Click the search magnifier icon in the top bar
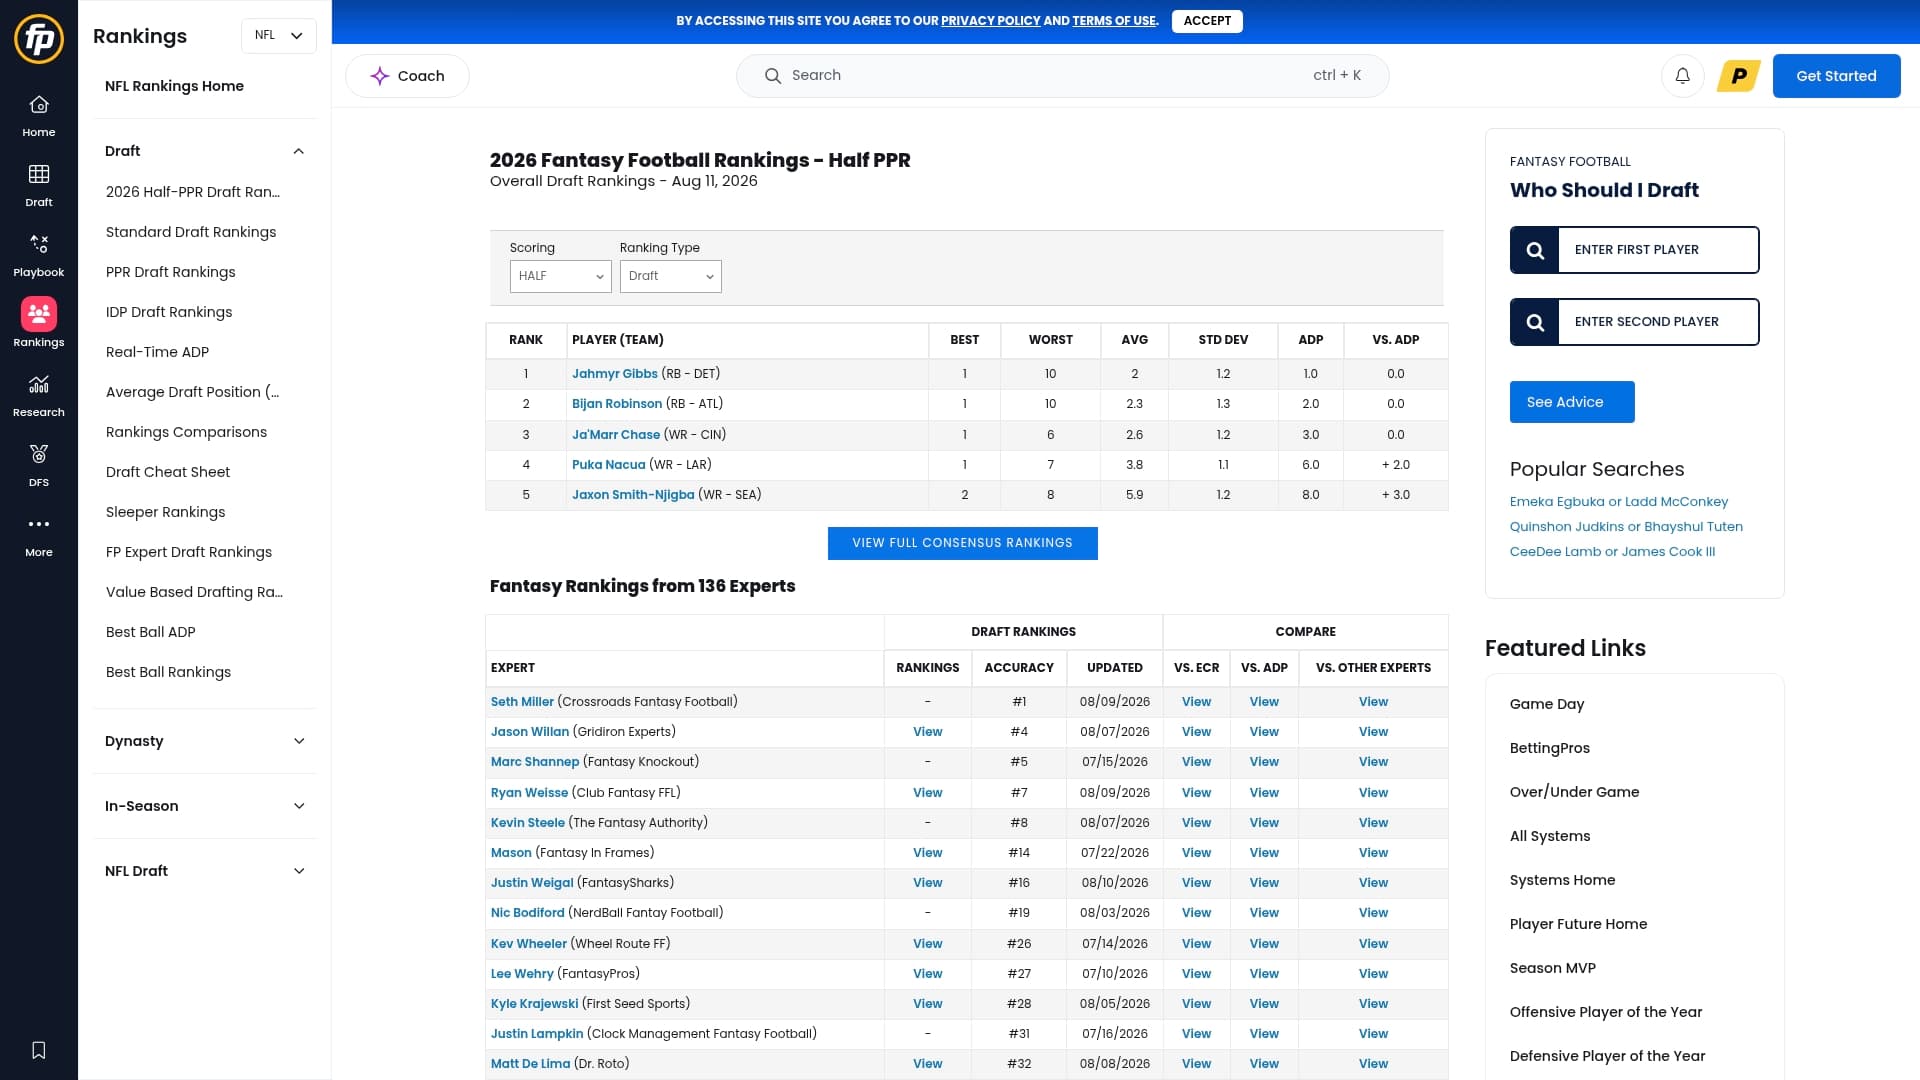This screenshot has width=1920, height=1080. click(773, 76)
